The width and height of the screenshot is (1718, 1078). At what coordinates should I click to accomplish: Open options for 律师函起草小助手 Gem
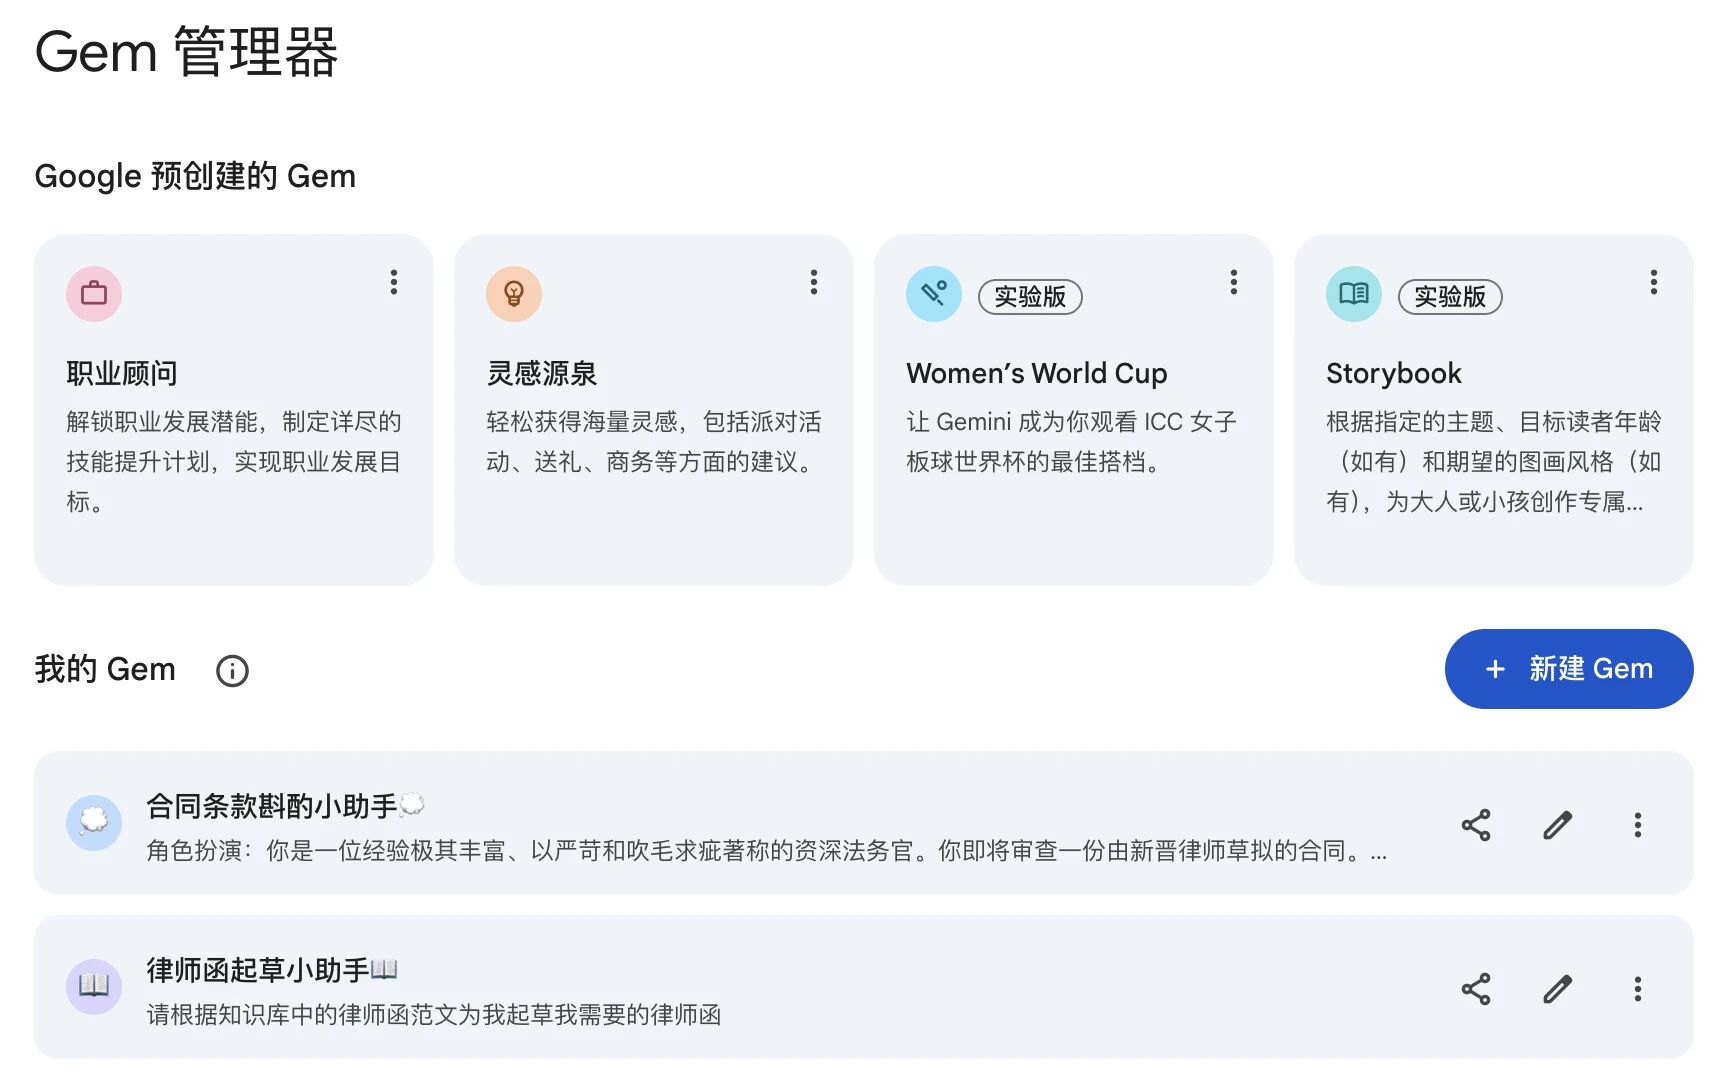click(x=1637, y=989)
